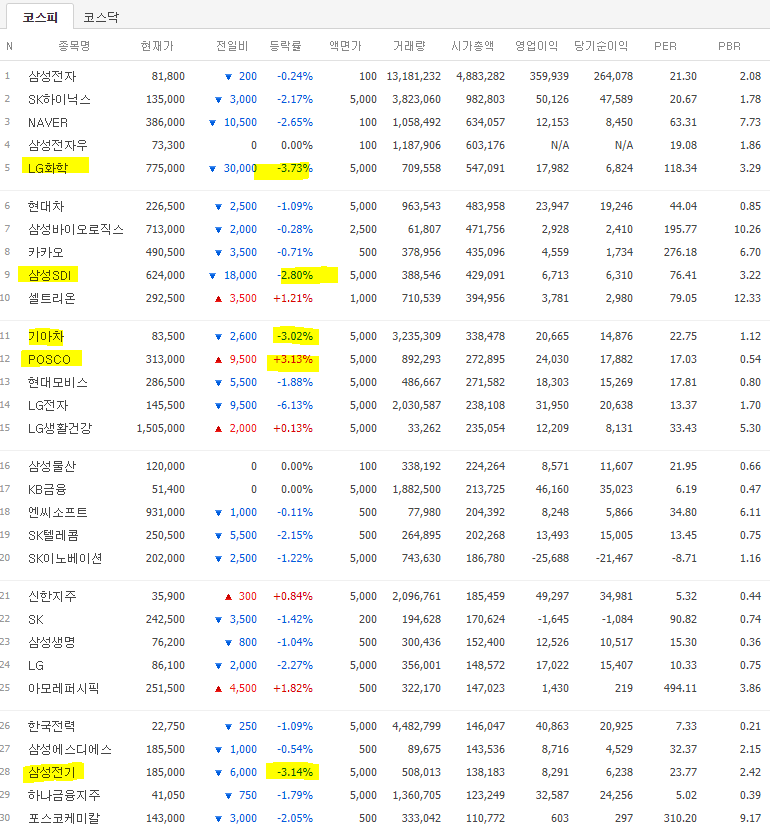Open the 하나금융지주 stock link
Screen dimensions: 770x838
64,795
